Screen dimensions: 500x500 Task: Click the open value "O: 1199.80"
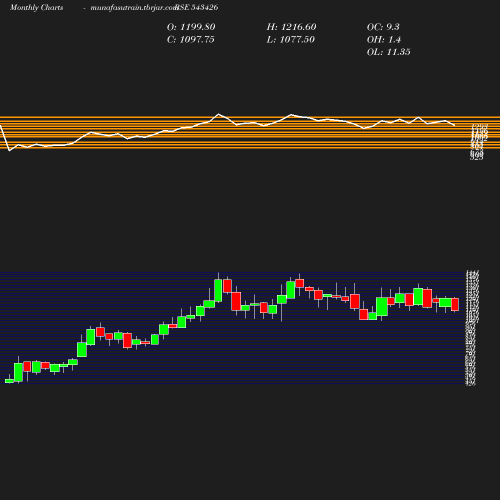[191, 27]
